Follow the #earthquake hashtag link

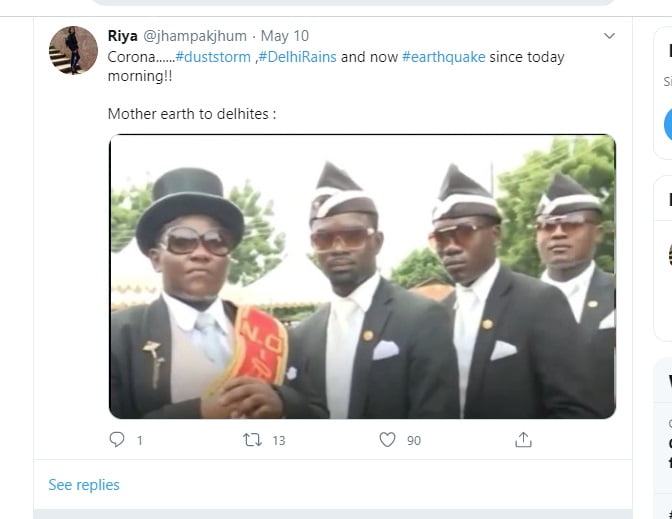[443, 57]
